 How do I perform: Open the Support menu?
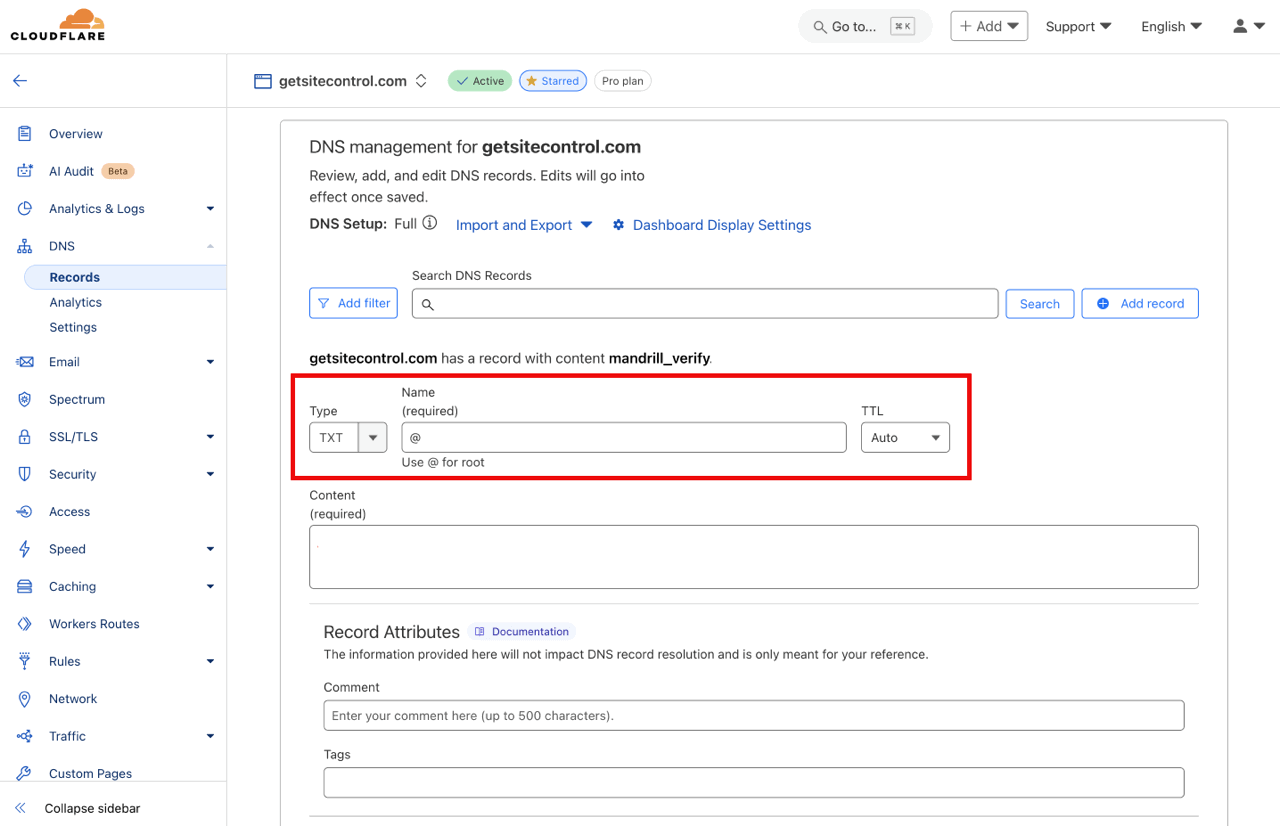[x=1078, y=26]
